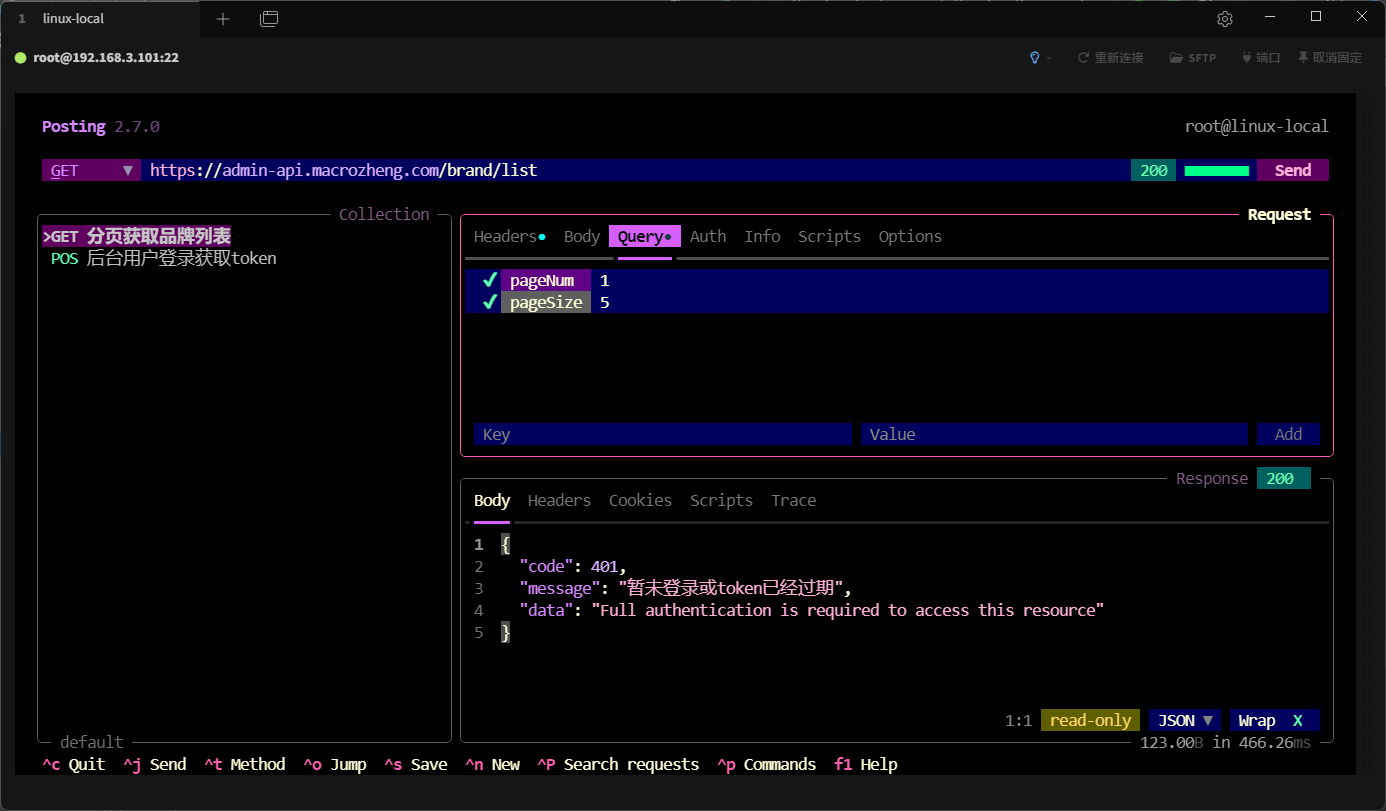Toggle the pageSize parameter checkmark
This screenshot has height=811, width=1386.
(489, 302)
